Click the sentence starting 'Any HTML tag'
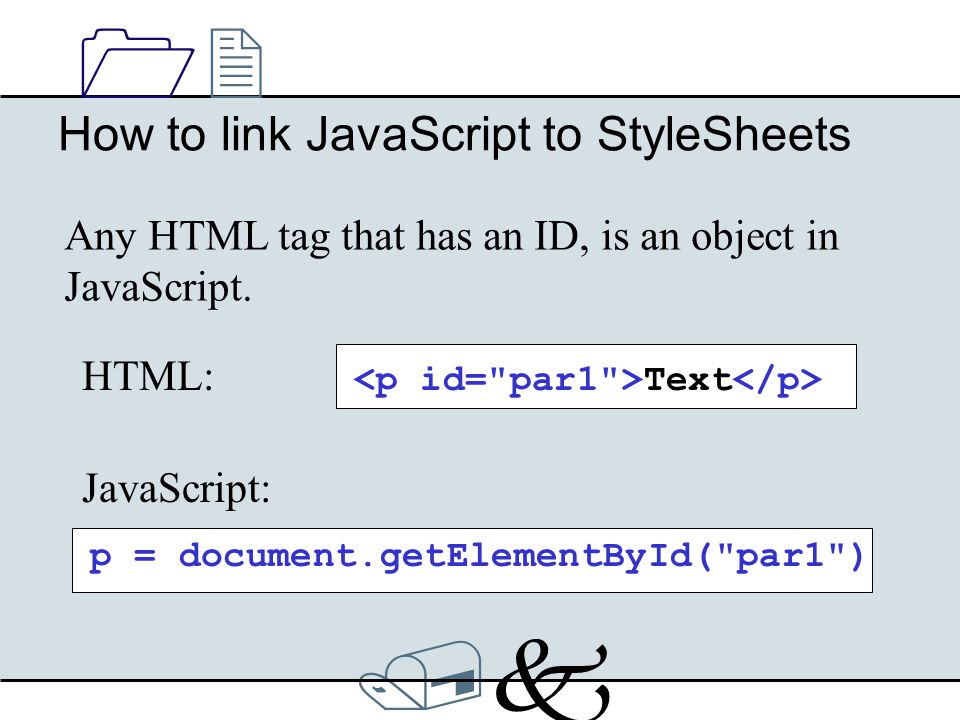960x720 pixels. tap(452, 262)
